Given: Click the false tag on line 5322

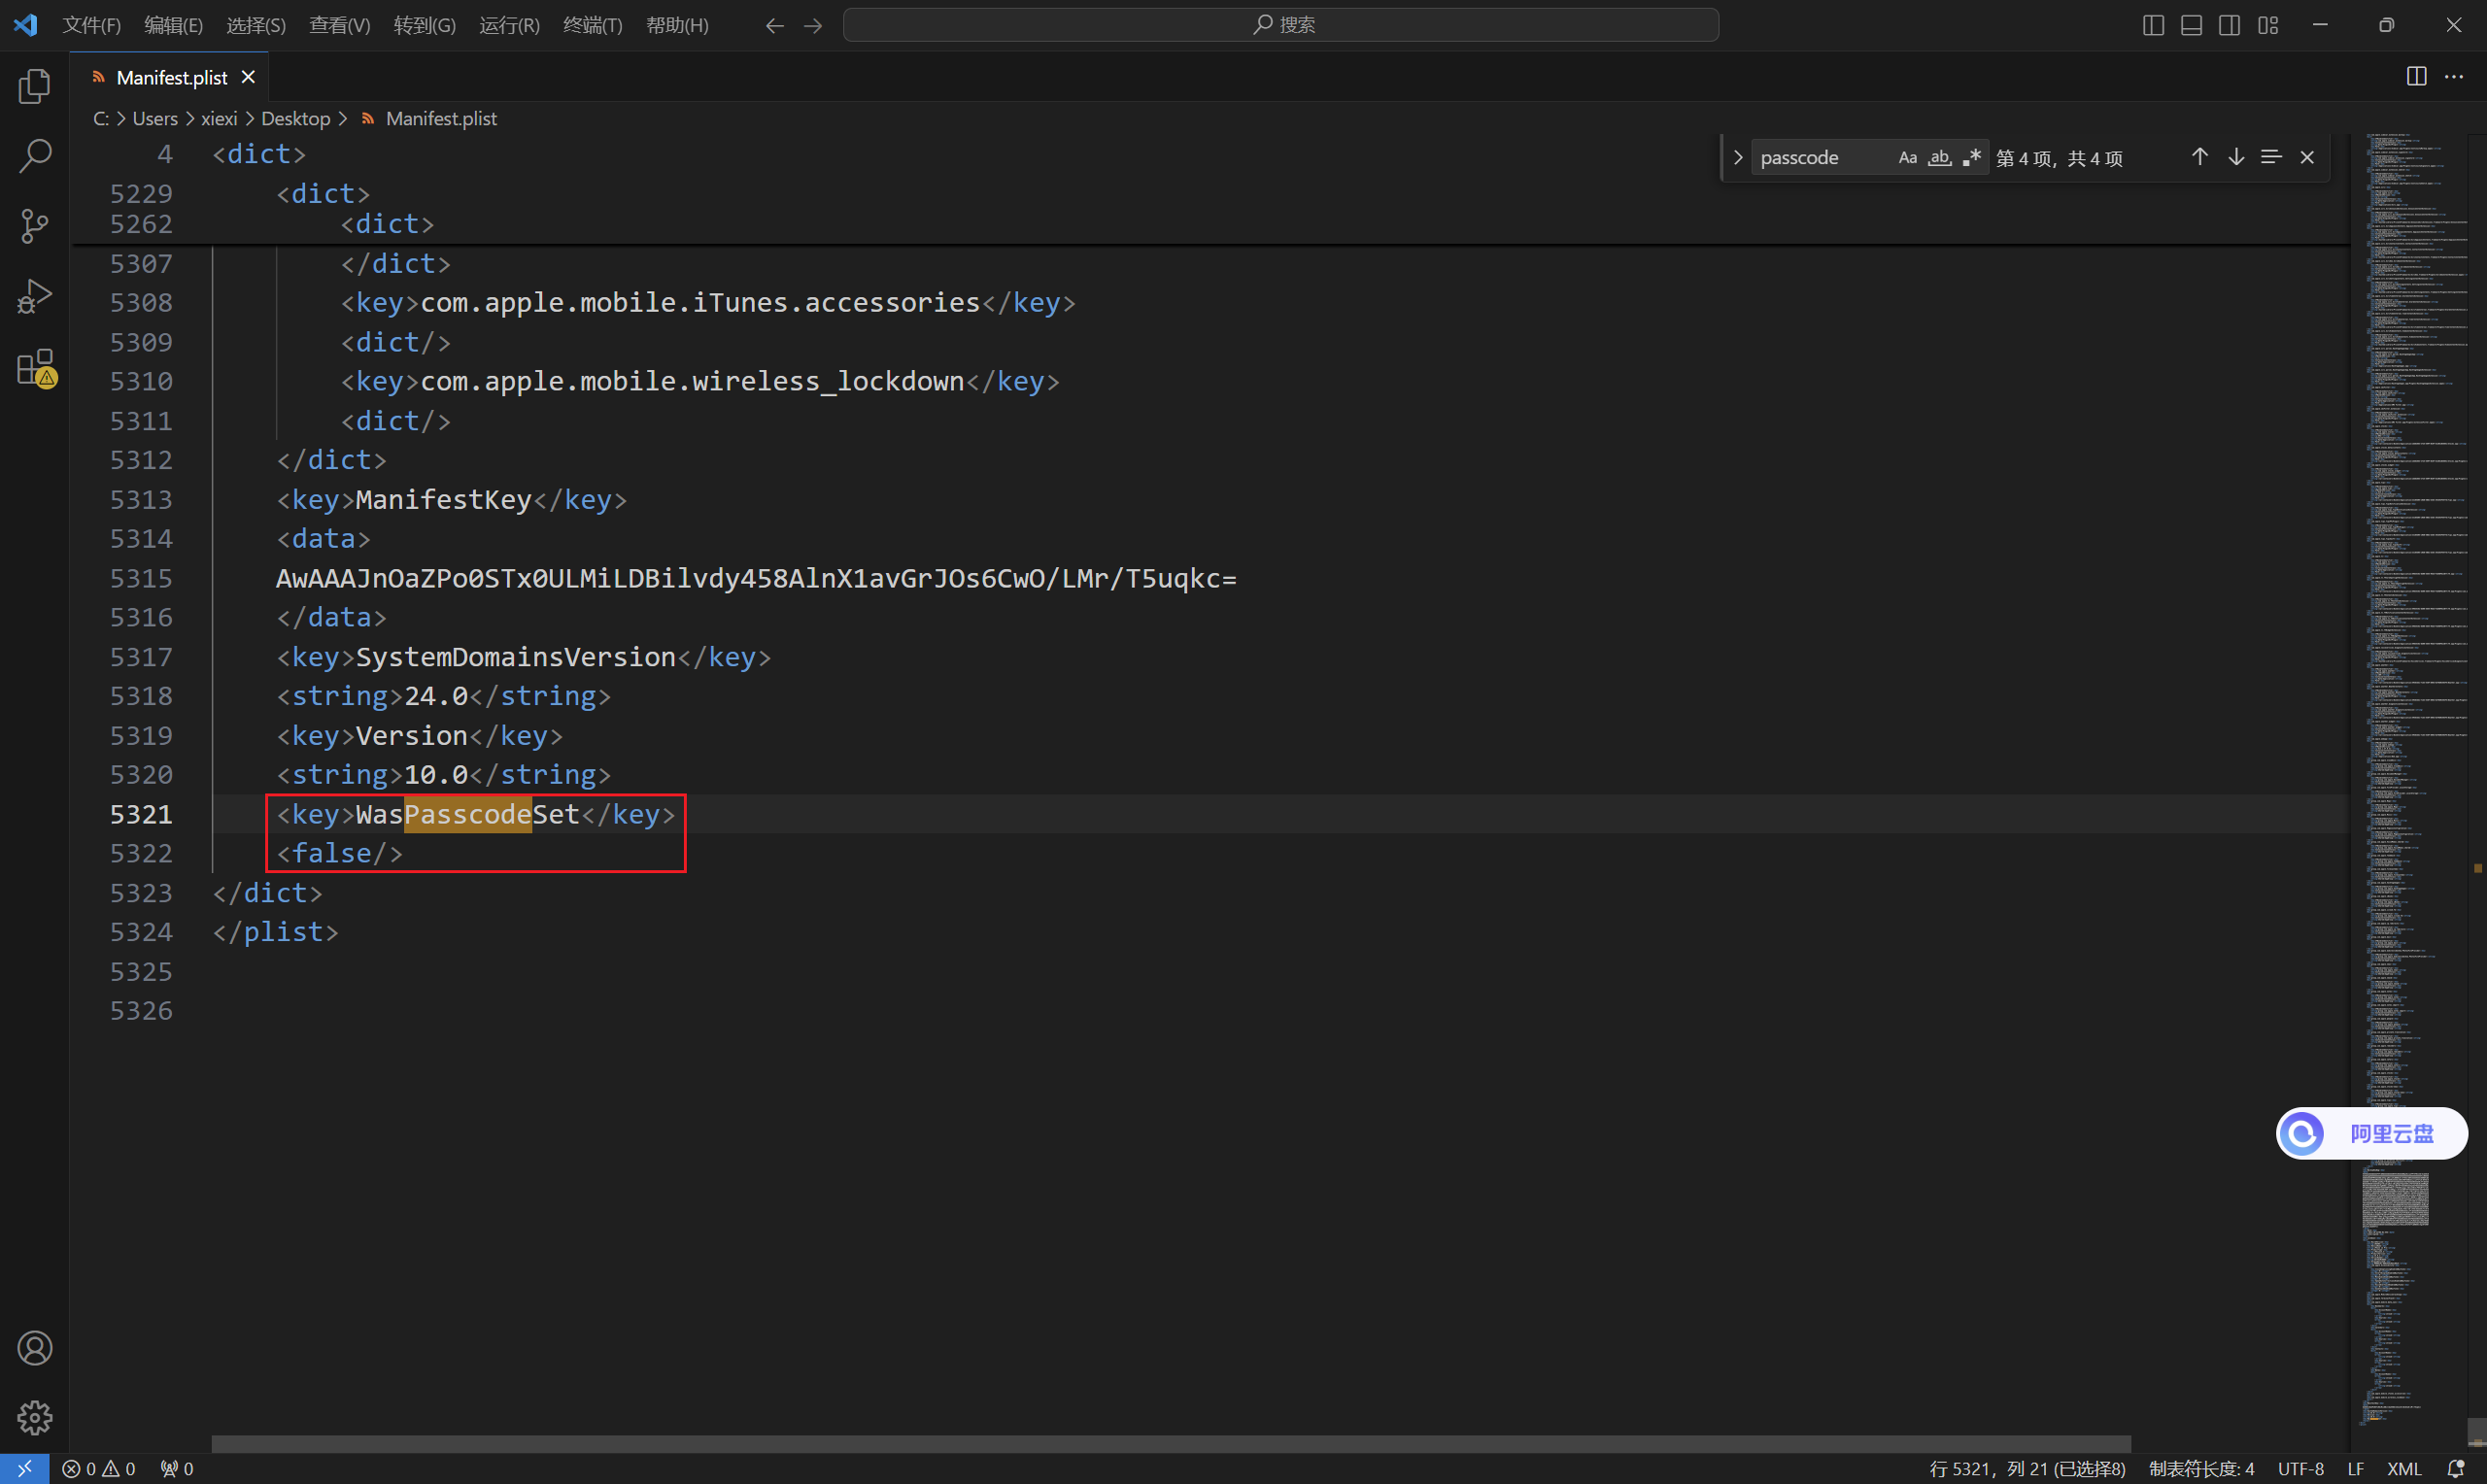Looking at the screenshot, I should click(x=340, y=853).
